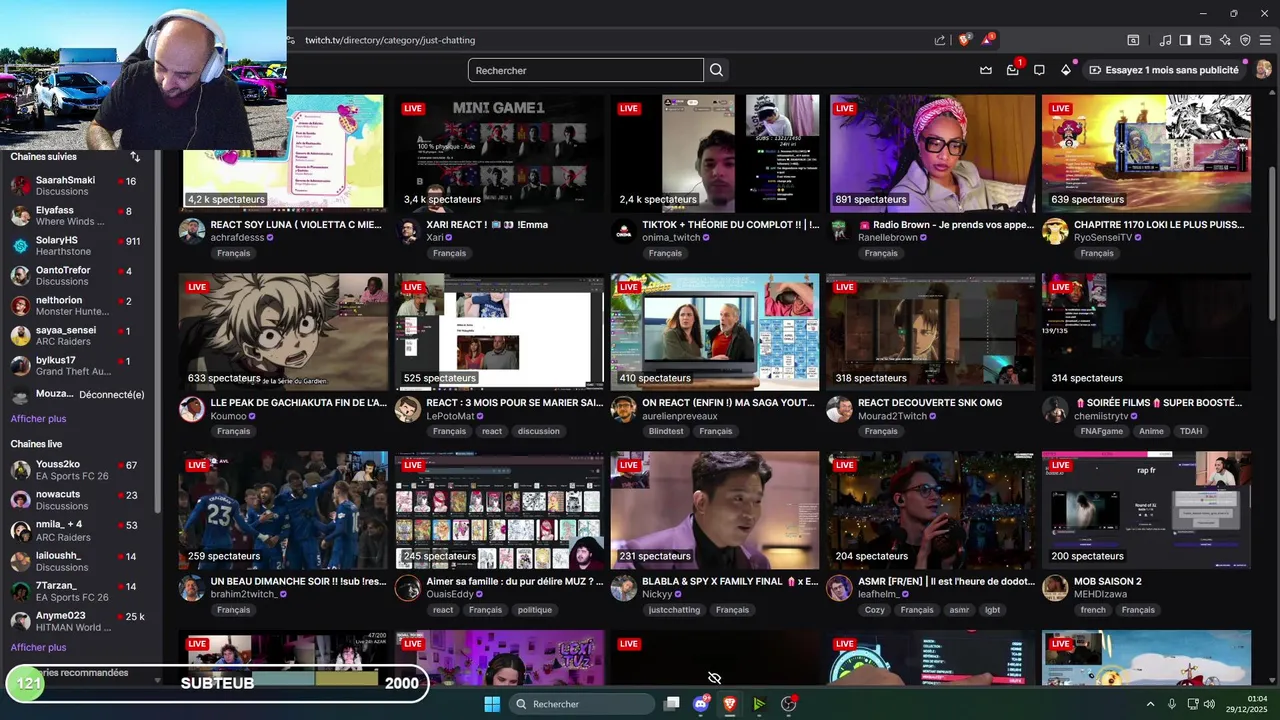Open football stream thumbnail 259 spectateurs
Viewport: 1280px width, 720px height.
click(283, 510)
